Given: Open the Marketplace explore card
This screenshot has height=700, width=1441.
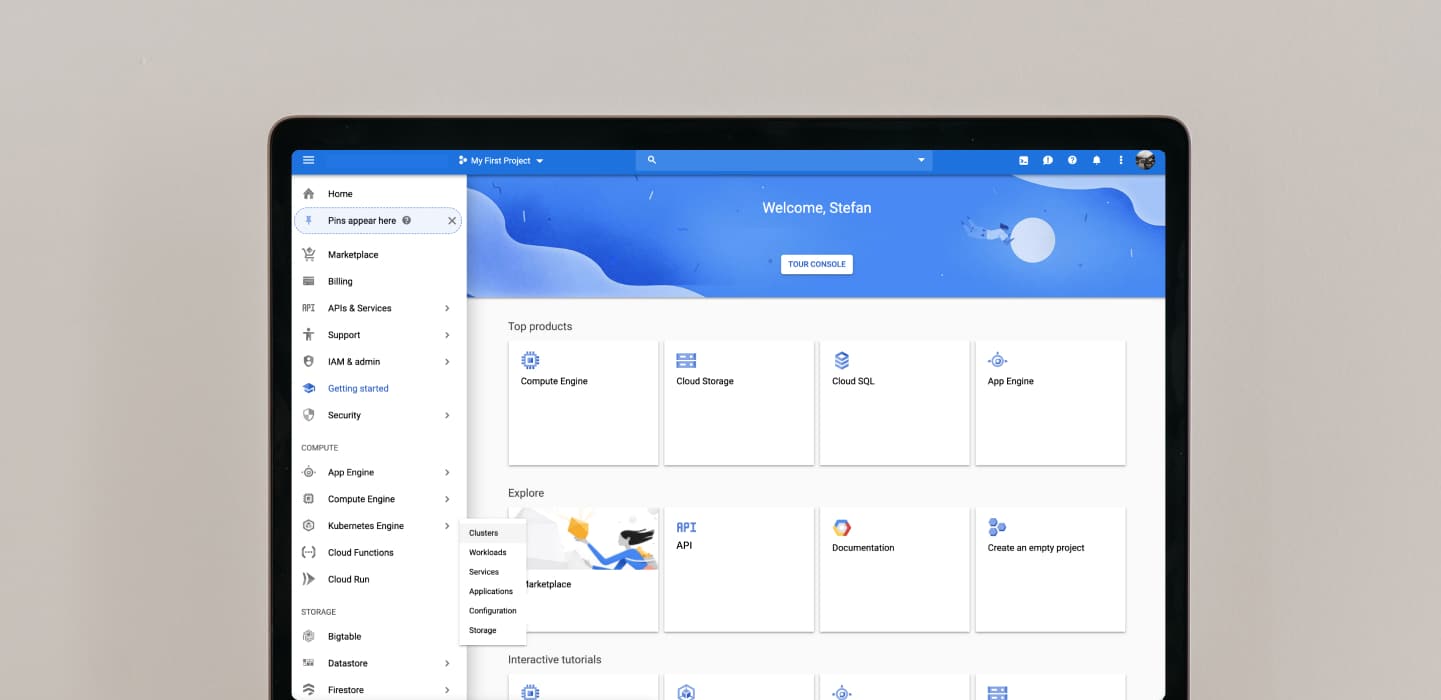Looking at the screenshot, I should tap(583, 569).
